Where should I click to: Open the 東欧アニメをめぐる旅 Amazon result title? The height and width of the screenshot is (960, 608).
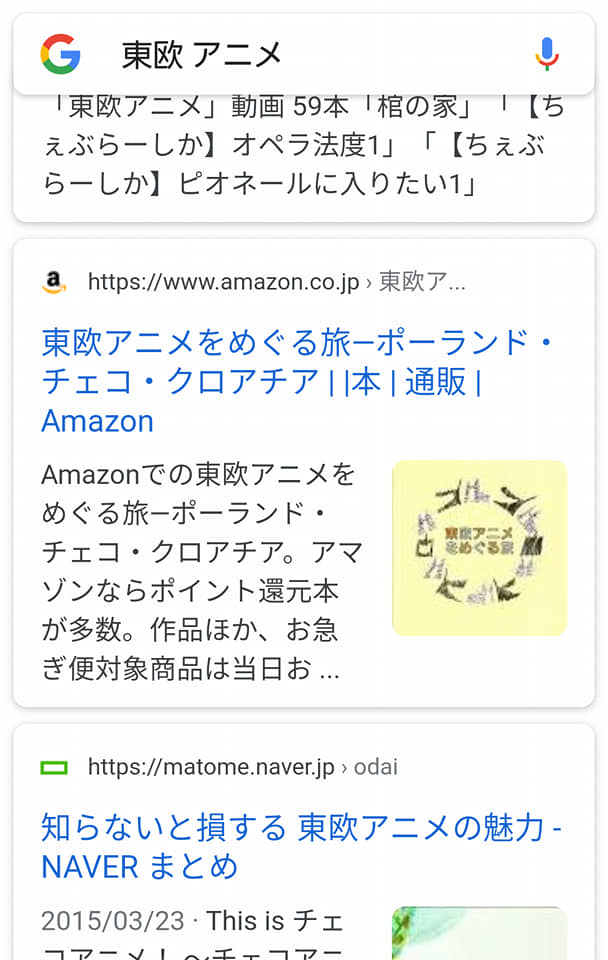(x=297, y=381)
